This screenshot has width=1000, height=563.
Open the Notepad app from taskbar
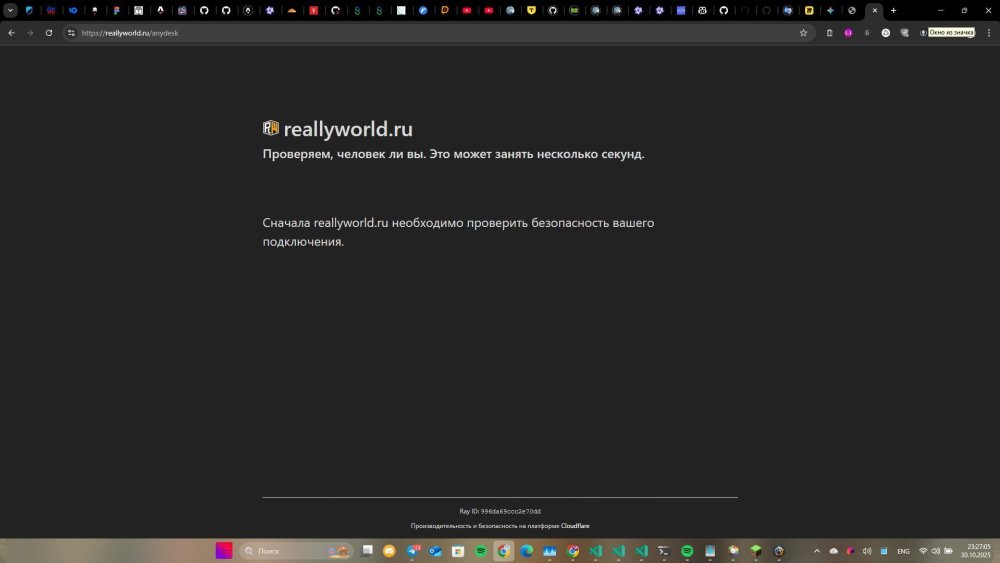coord(710,551)
